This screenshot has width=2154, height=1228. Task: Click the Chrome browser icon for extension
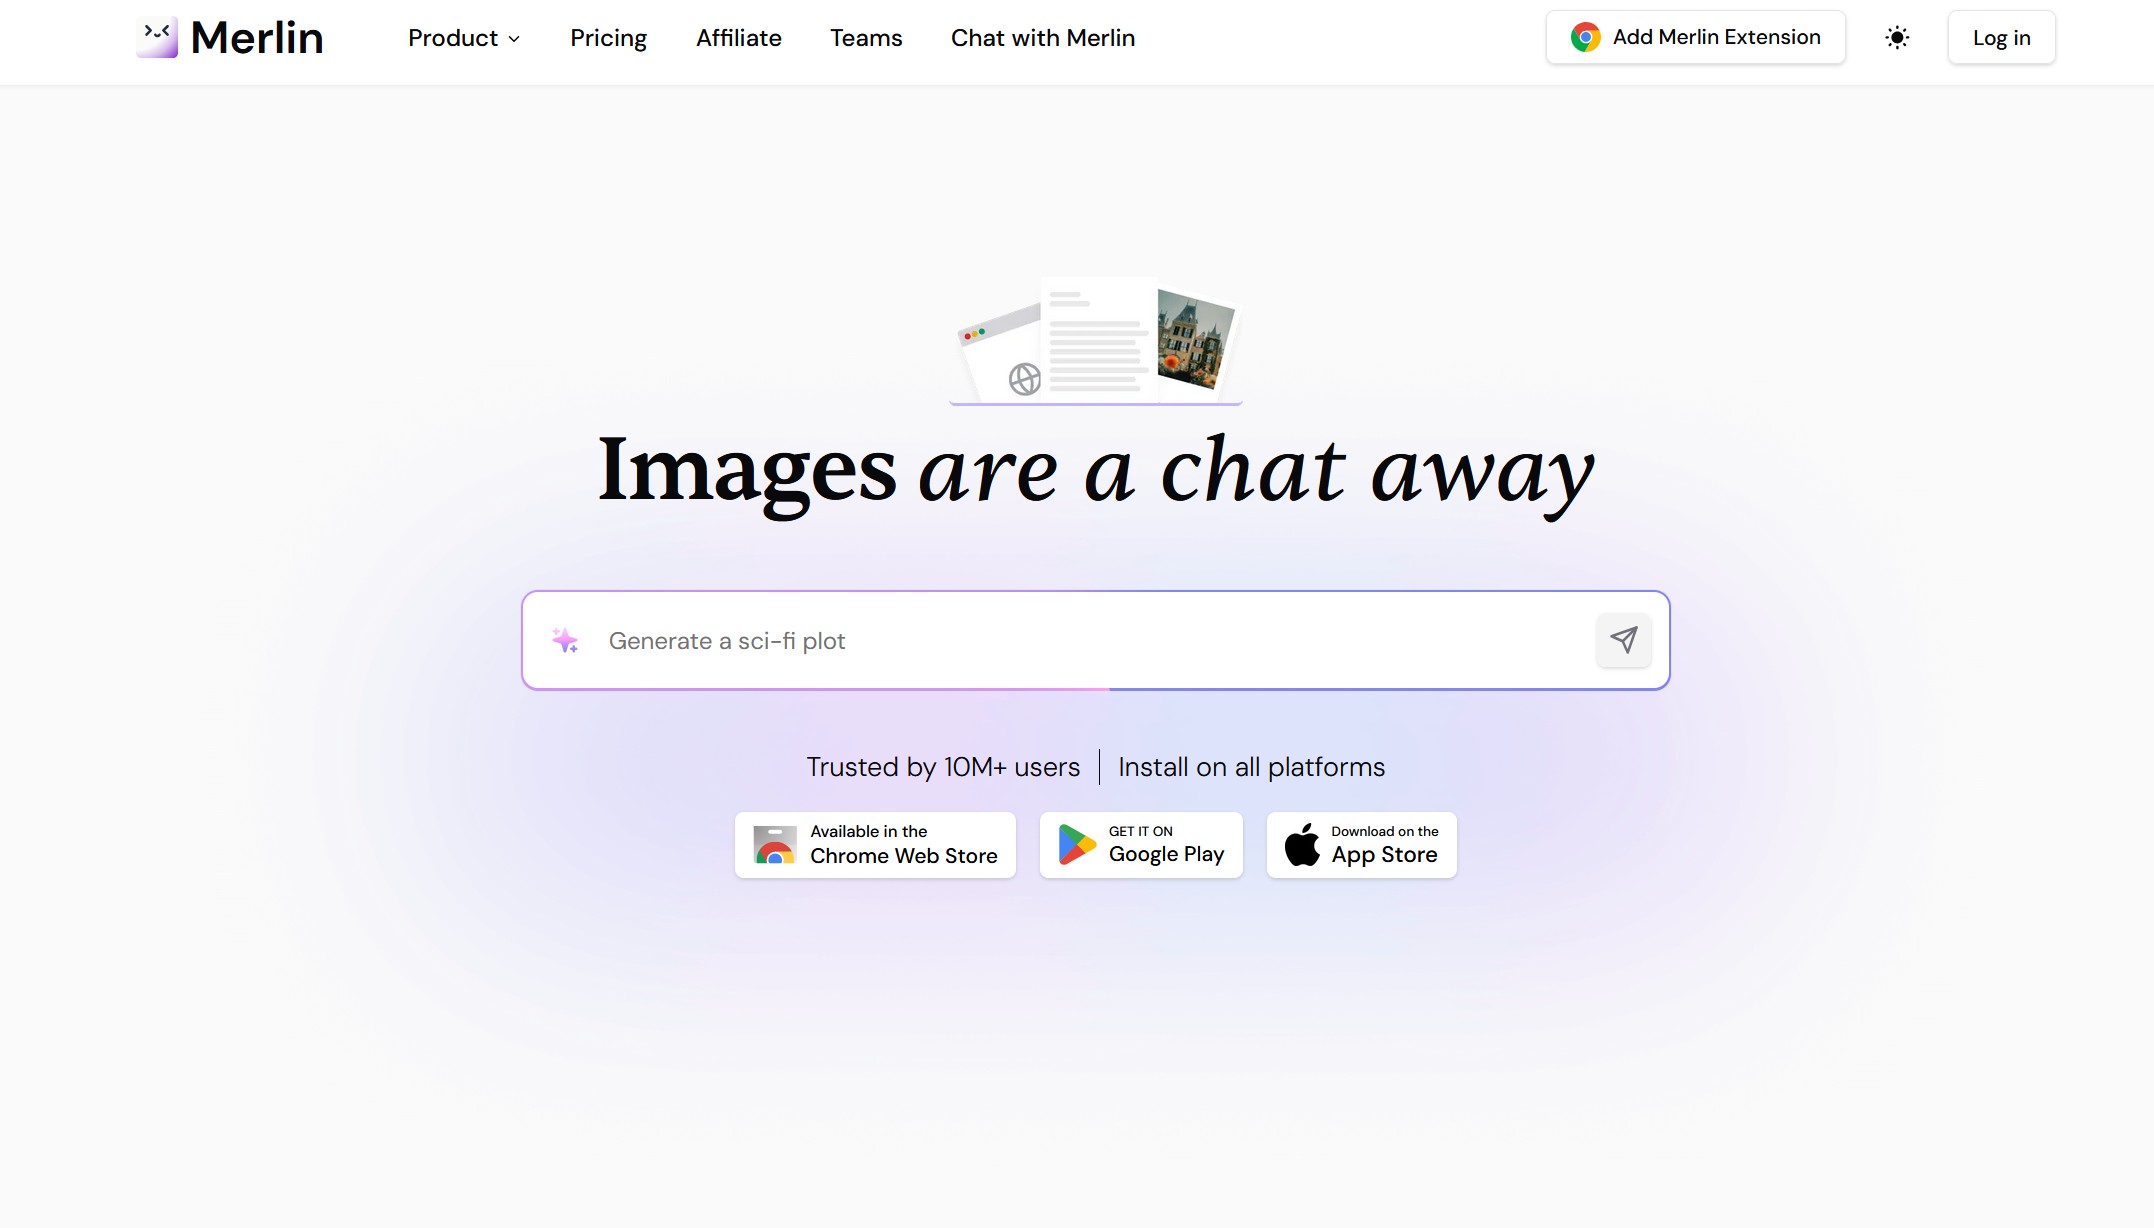pyautogui.click(x=1583, y=37)
